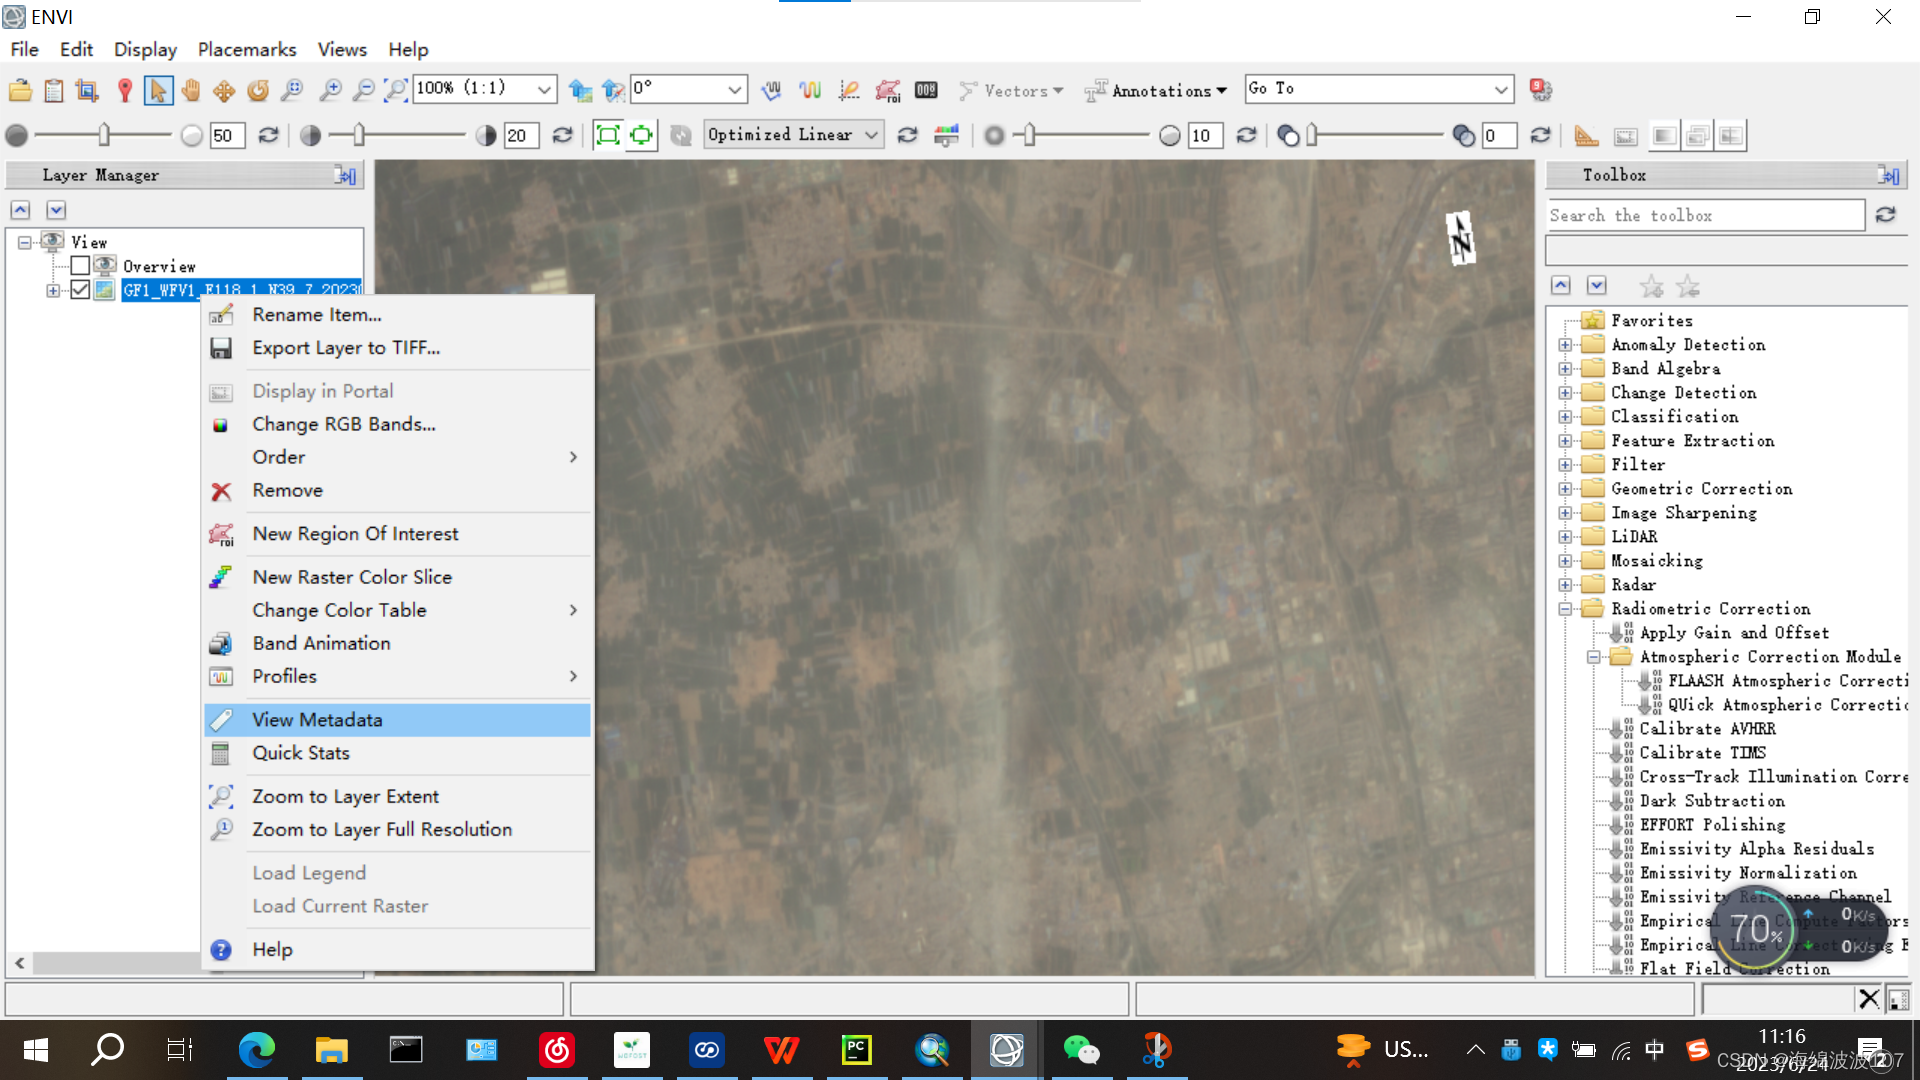Reset brightness with the refresh icon

point(268,135)
